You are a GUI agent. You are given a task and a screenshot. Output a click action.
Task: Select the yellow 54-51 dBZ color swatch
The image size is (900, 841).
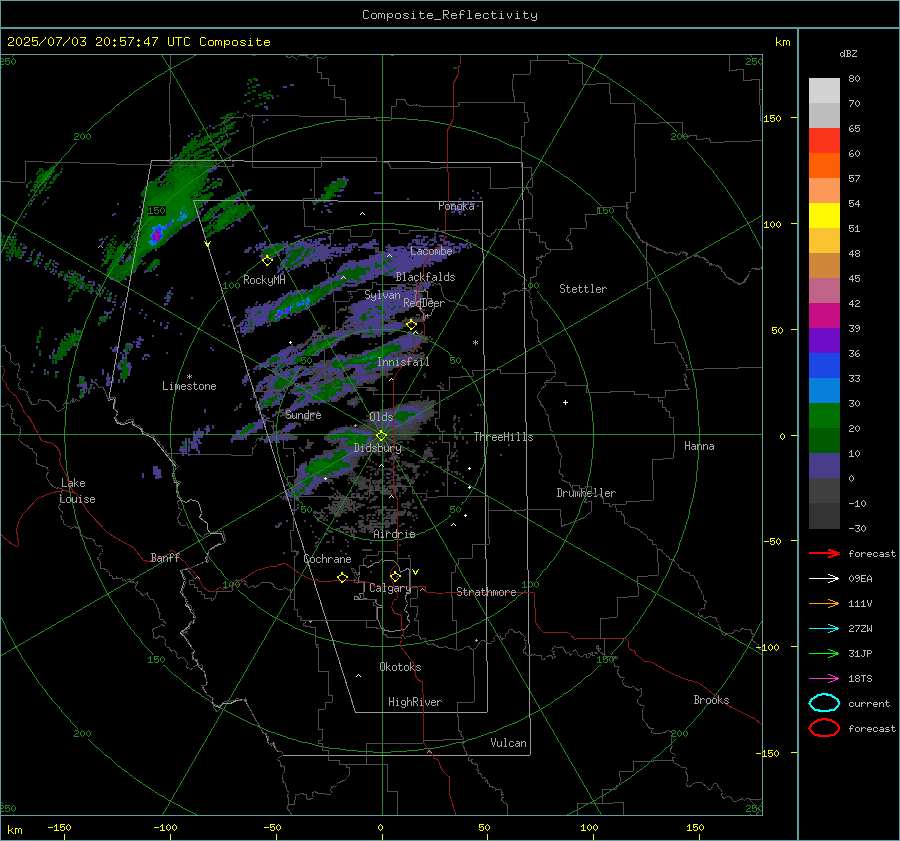(824, 216)
